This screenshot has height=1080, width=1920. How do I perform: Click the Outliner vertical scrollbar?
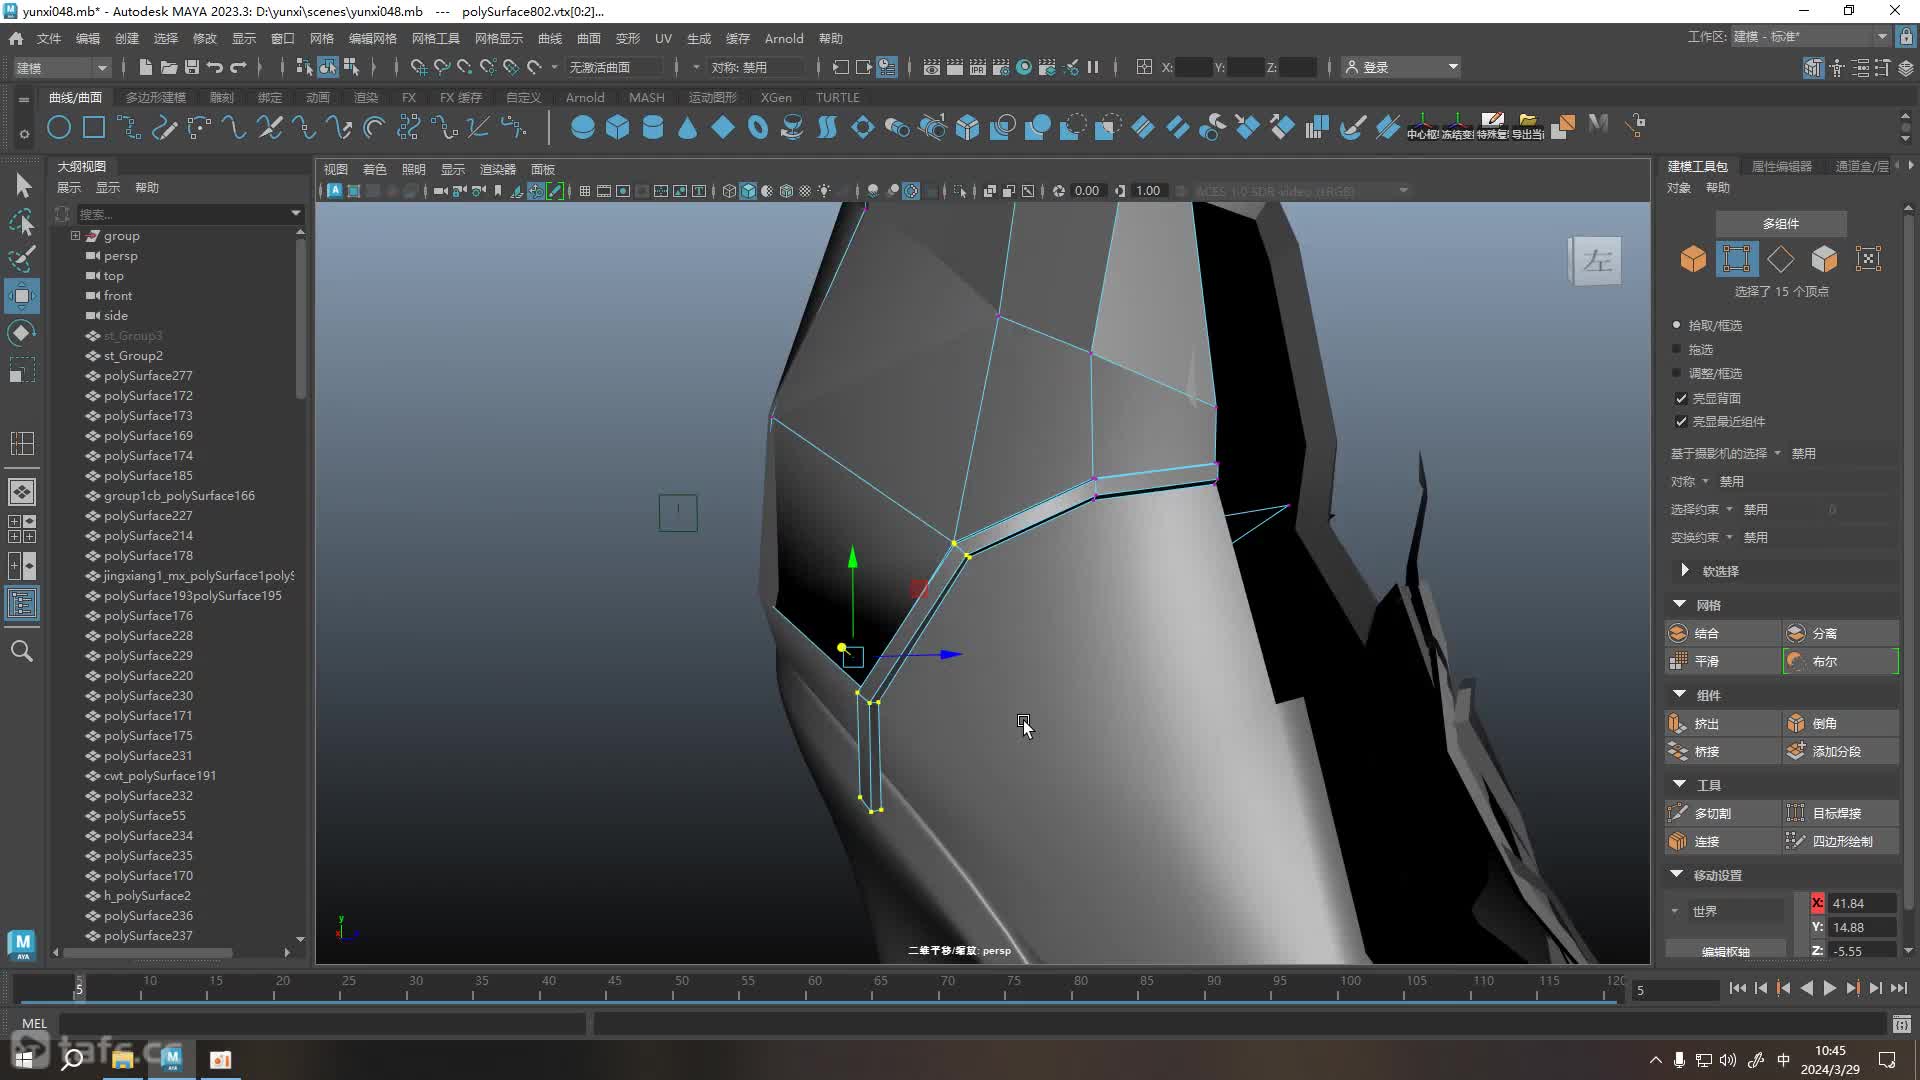click(x=300, y=318)
